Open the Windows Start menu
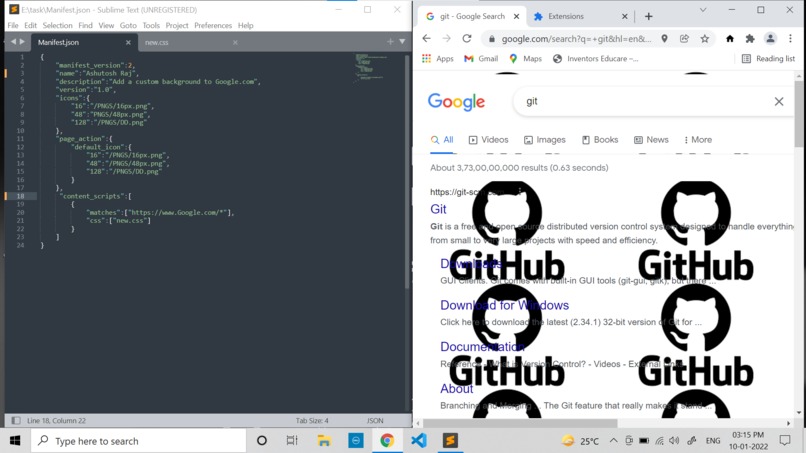This screenshot has width=806, height=453. tap(15, 441)
